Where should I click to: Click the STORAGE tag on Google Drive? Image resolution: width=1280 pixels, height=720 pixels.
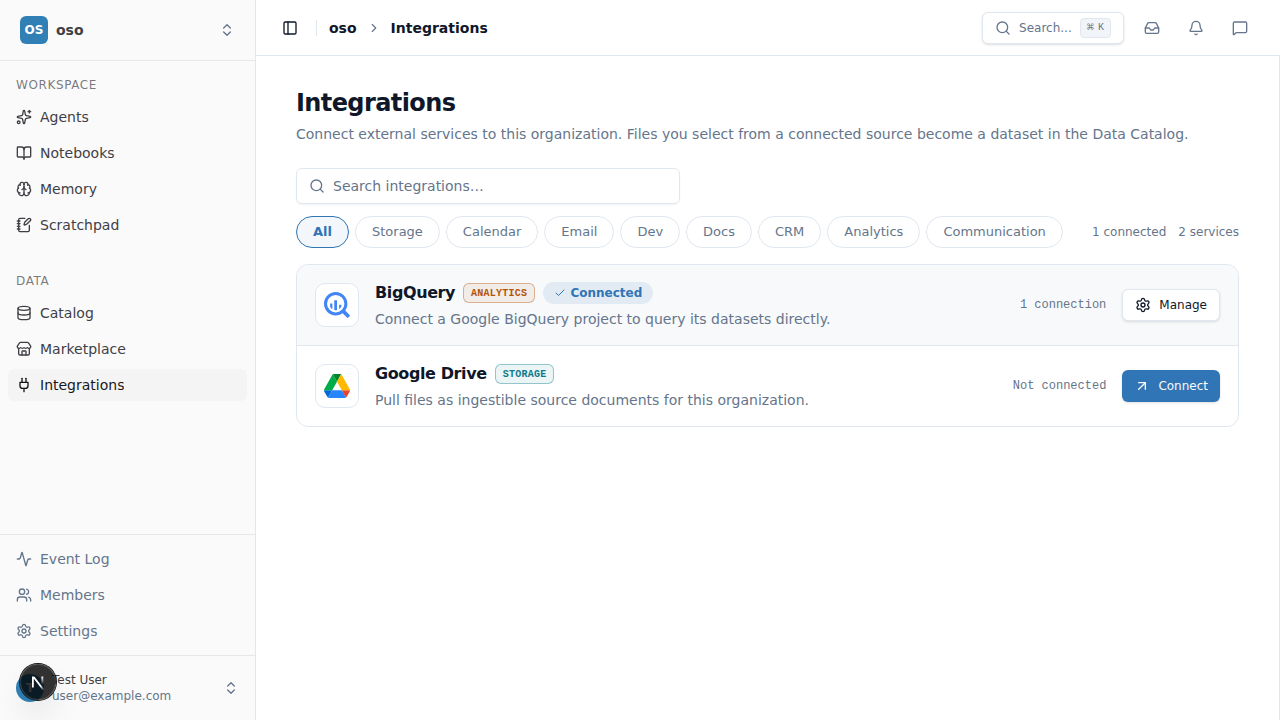[x=524, y=374]
